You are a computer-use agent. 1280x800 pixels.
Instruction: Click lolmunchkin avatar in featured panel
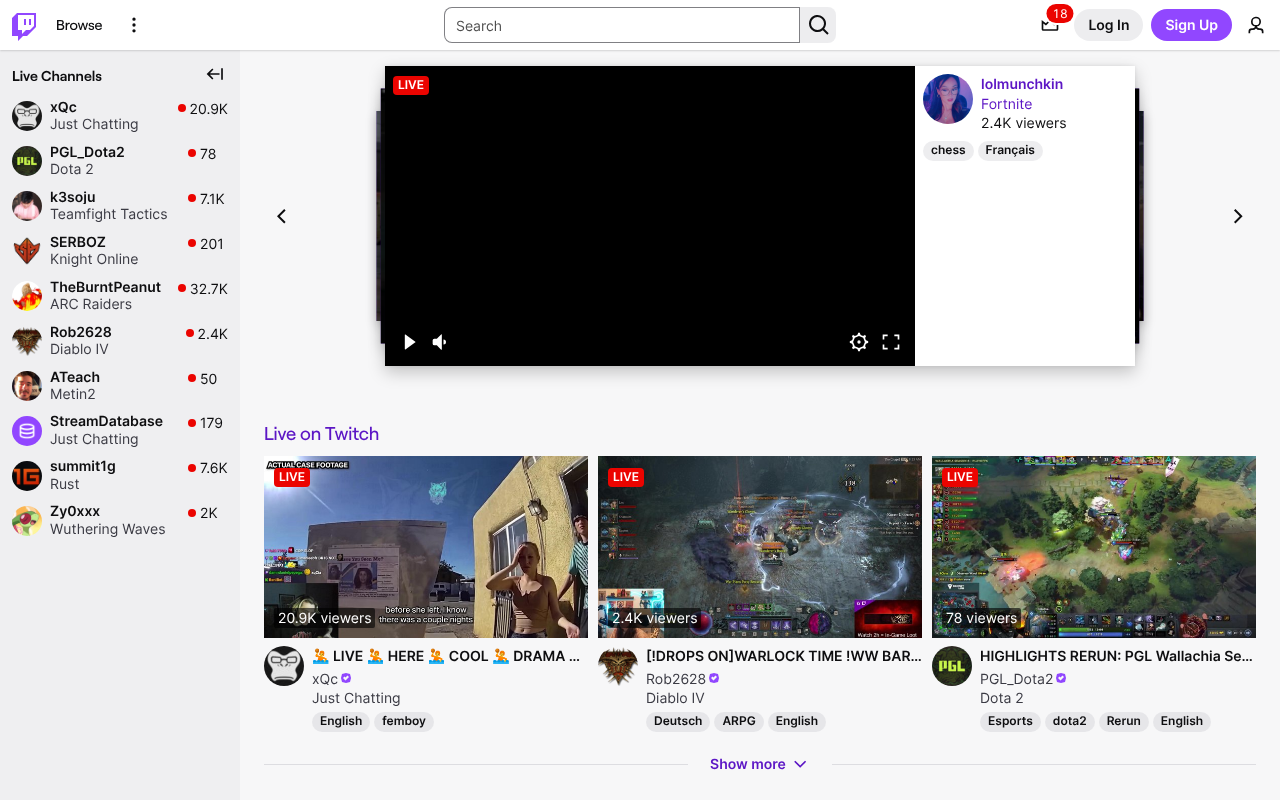pos(948,99)
